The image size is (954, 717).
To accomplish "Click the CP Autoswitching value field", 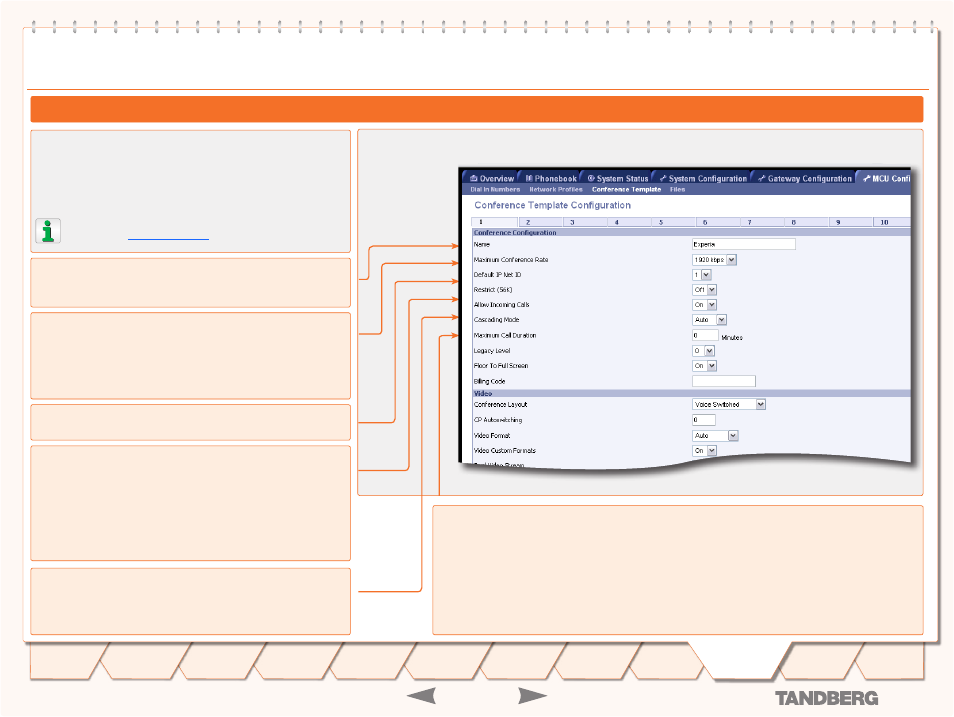I will pos(704,420).
